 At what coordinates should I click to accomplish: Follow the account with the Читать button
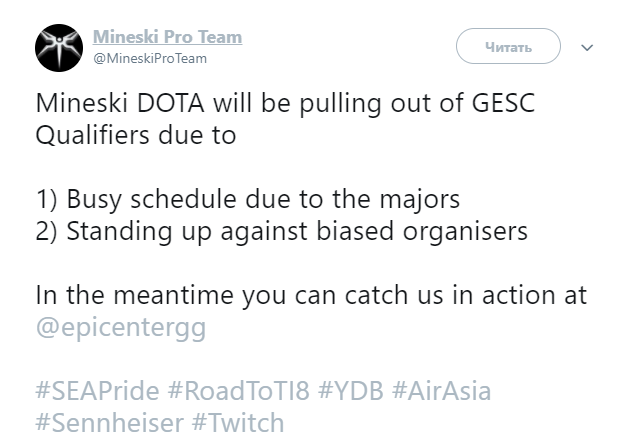pos(508,46)
